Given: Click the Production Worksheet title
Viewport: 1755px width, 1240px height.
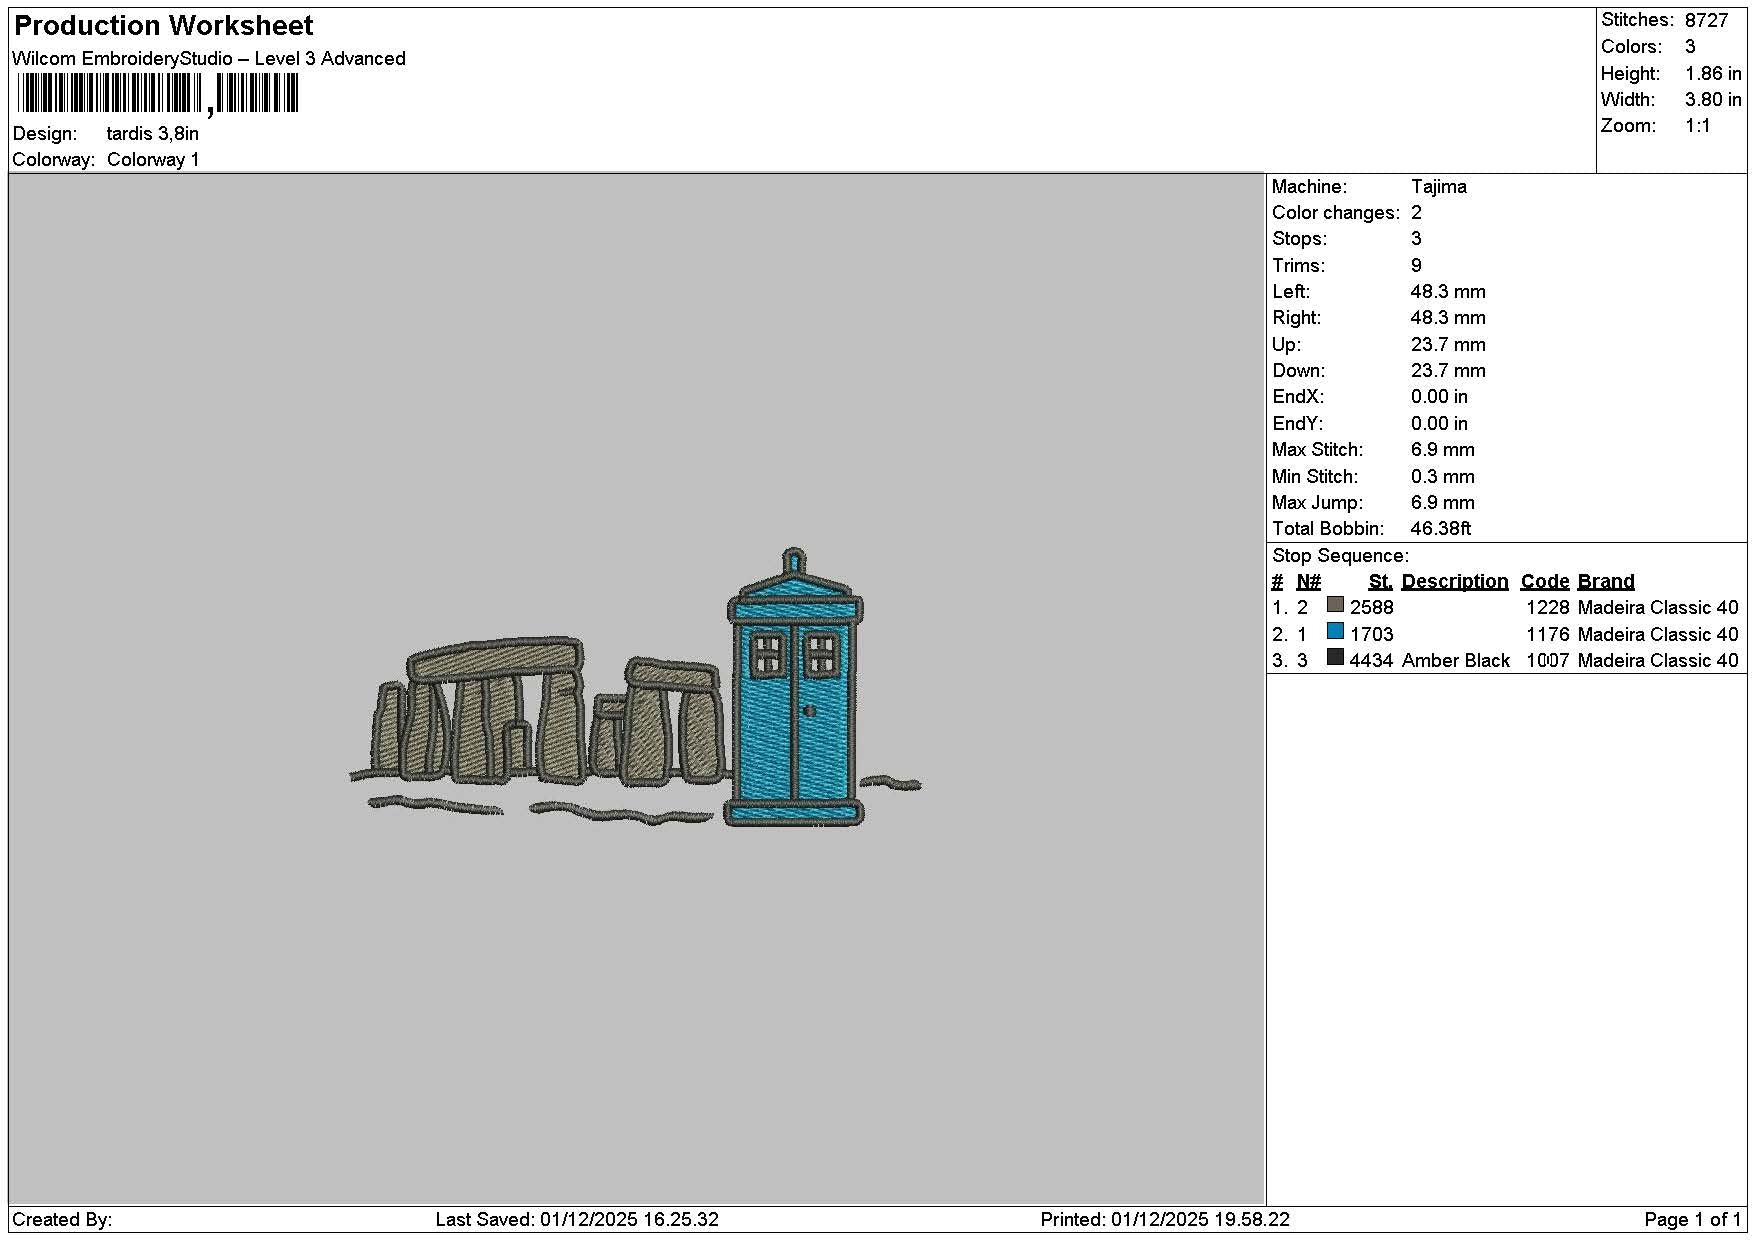Looking at the screenshot, I should pos(164,26).
